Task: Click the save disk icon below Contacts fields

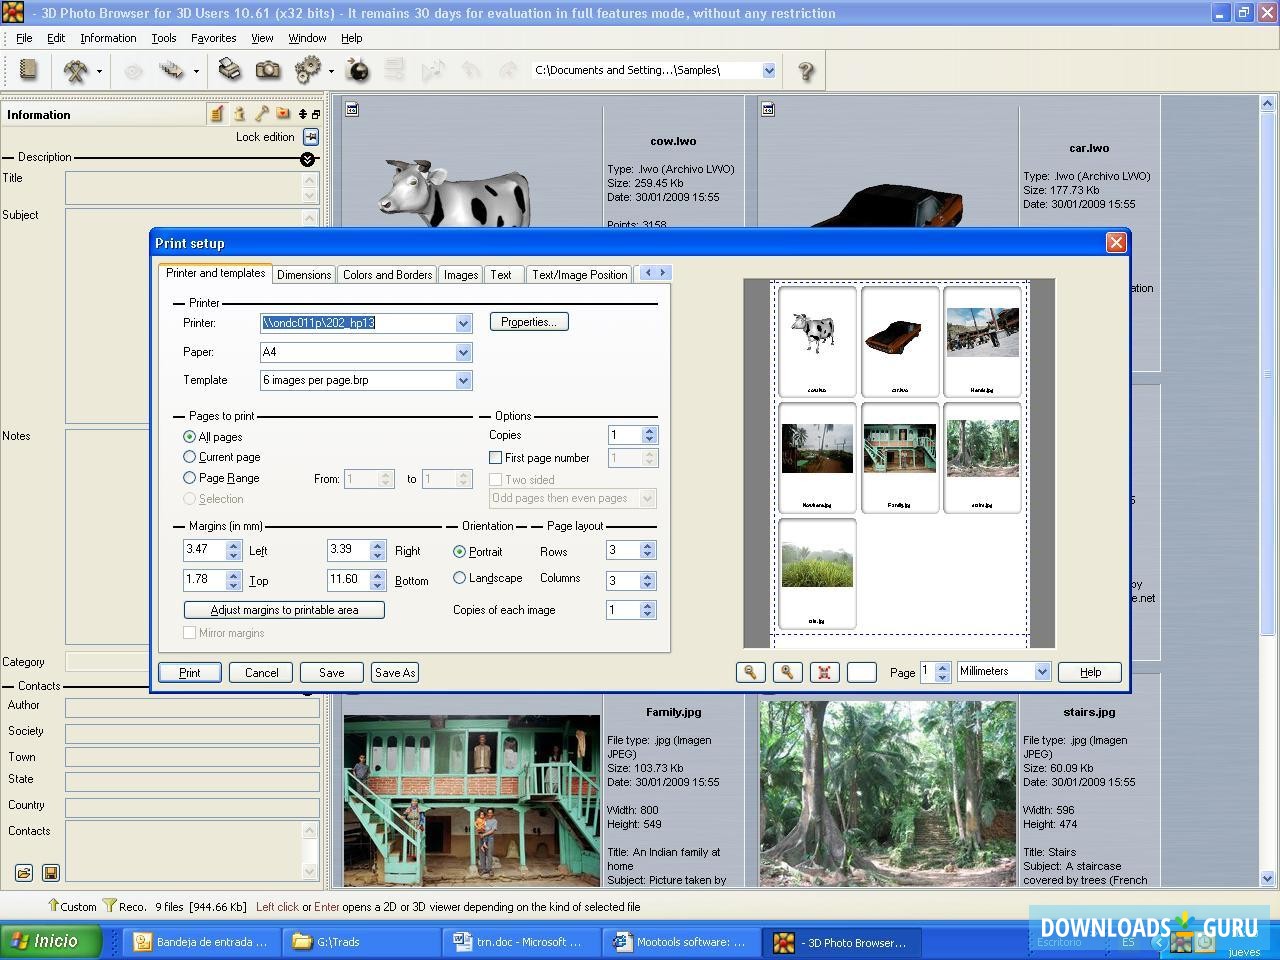Action: tap(50, 873)
